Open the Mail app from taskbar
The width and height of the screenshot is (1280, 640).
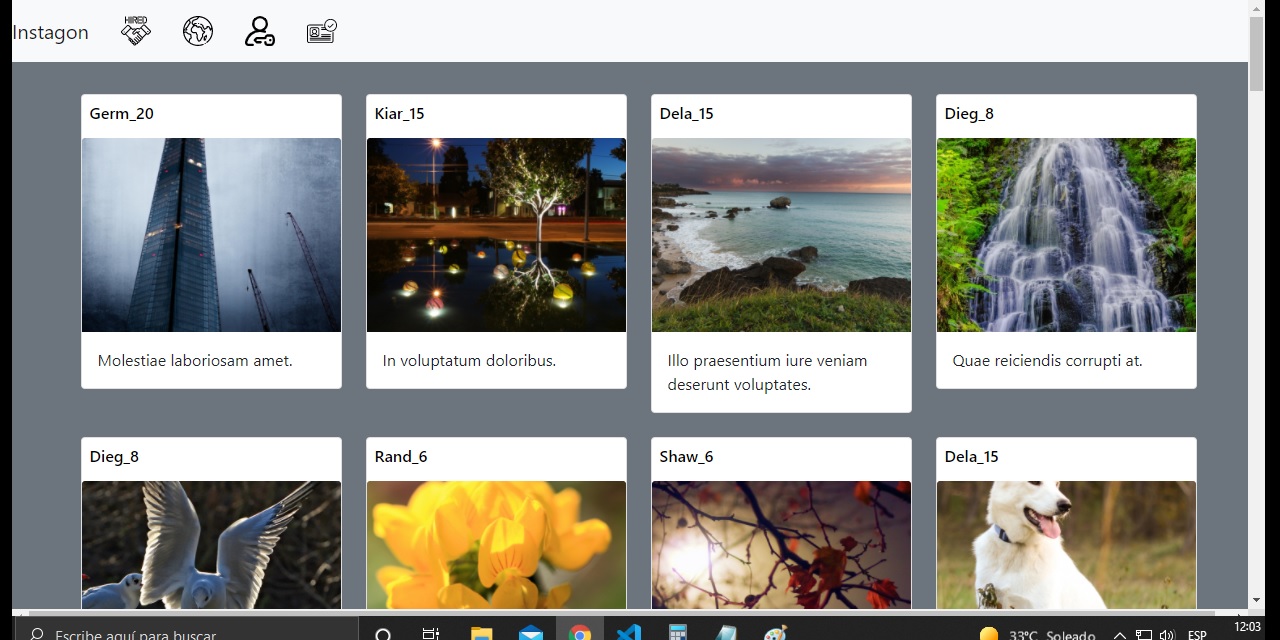point(530,632)
